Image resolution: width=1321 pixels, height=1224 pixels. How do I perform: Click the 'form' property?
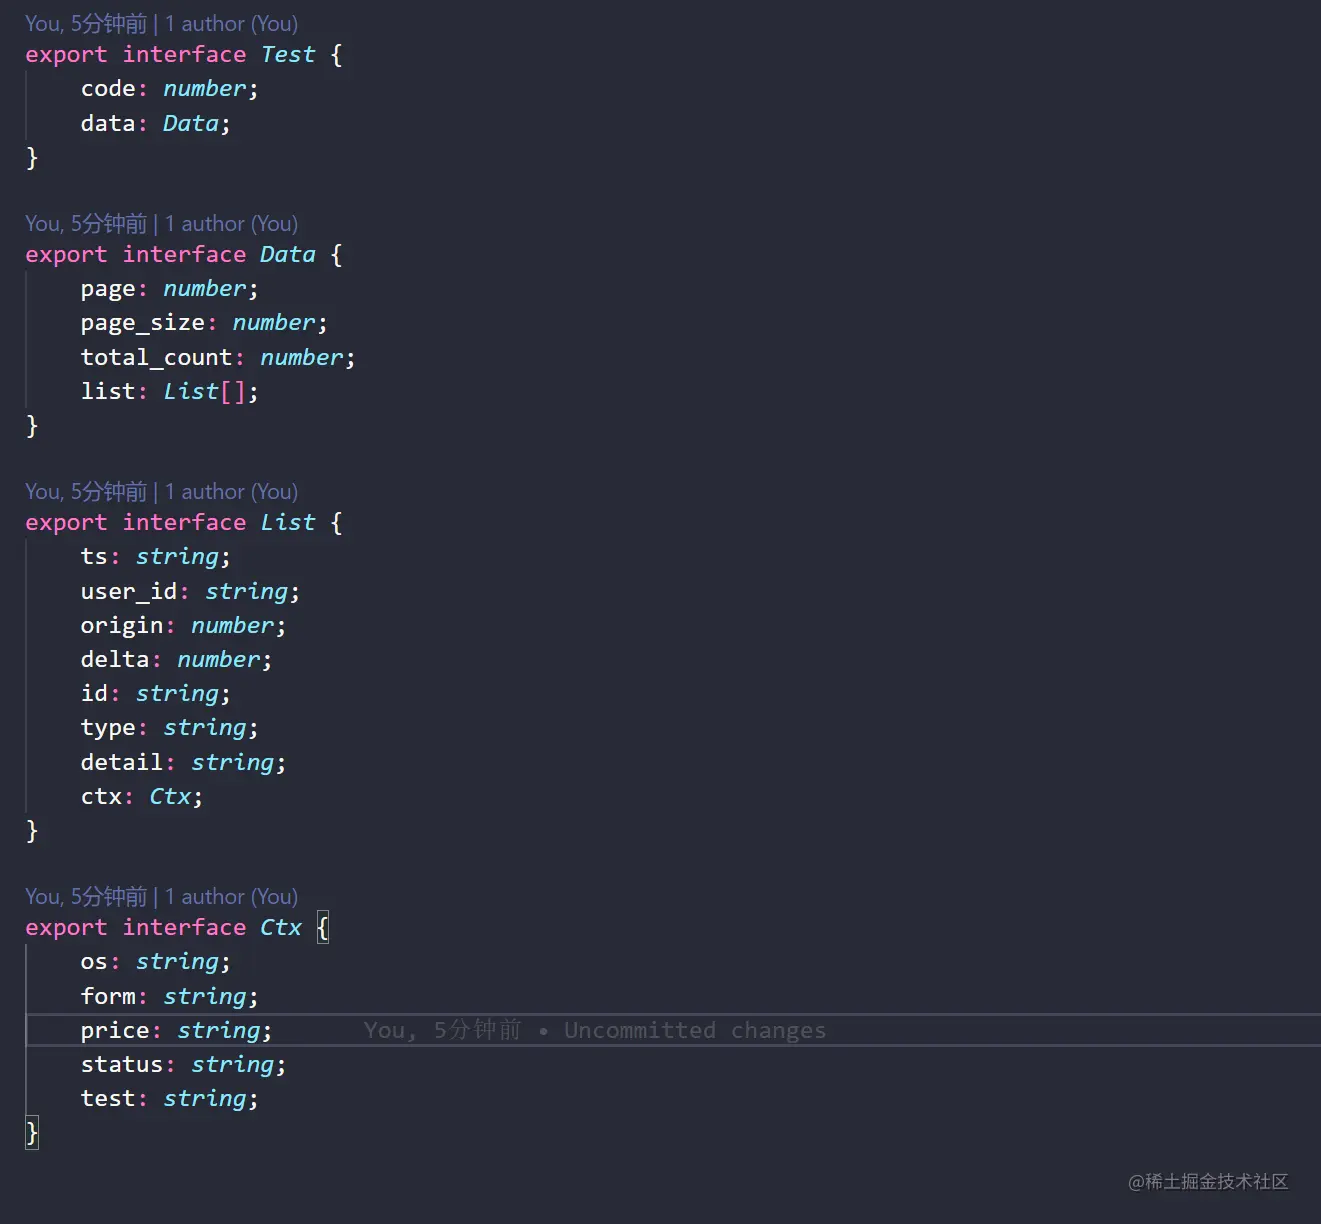[108, 997]
